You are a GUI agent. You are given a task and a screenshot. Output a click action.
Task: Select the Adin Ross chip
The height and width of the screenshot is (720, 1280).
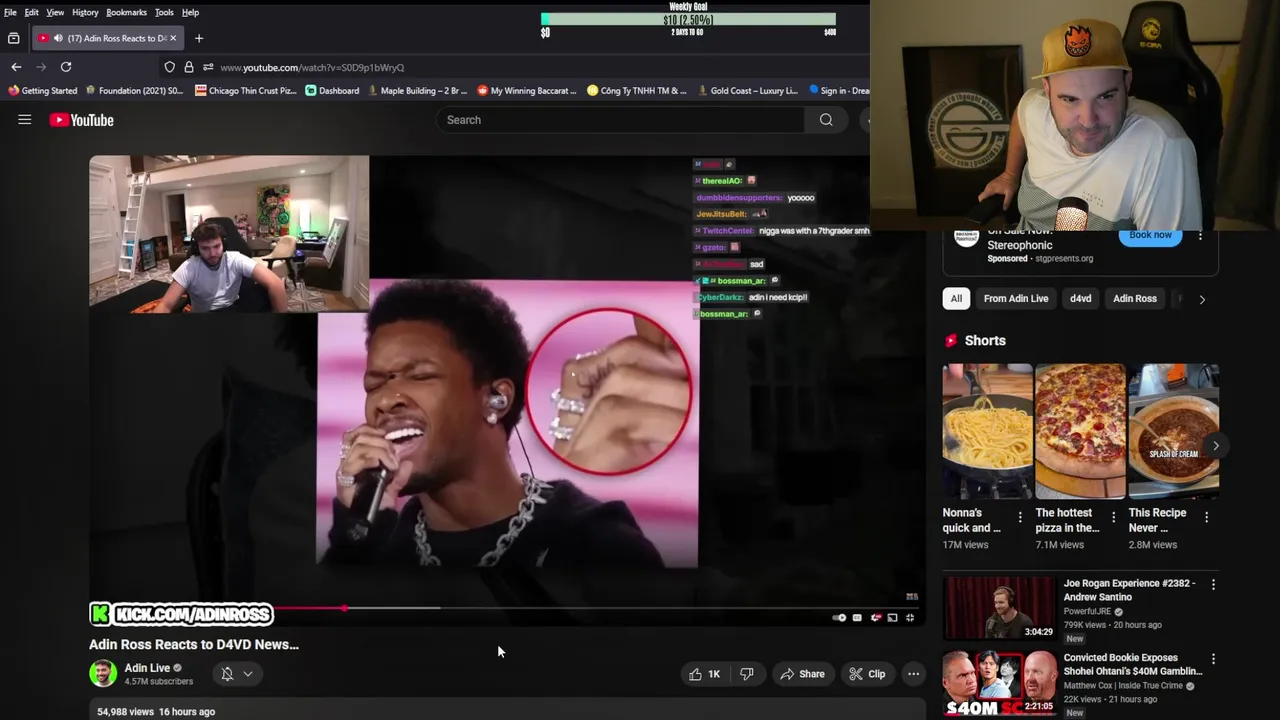point(1135,298)
